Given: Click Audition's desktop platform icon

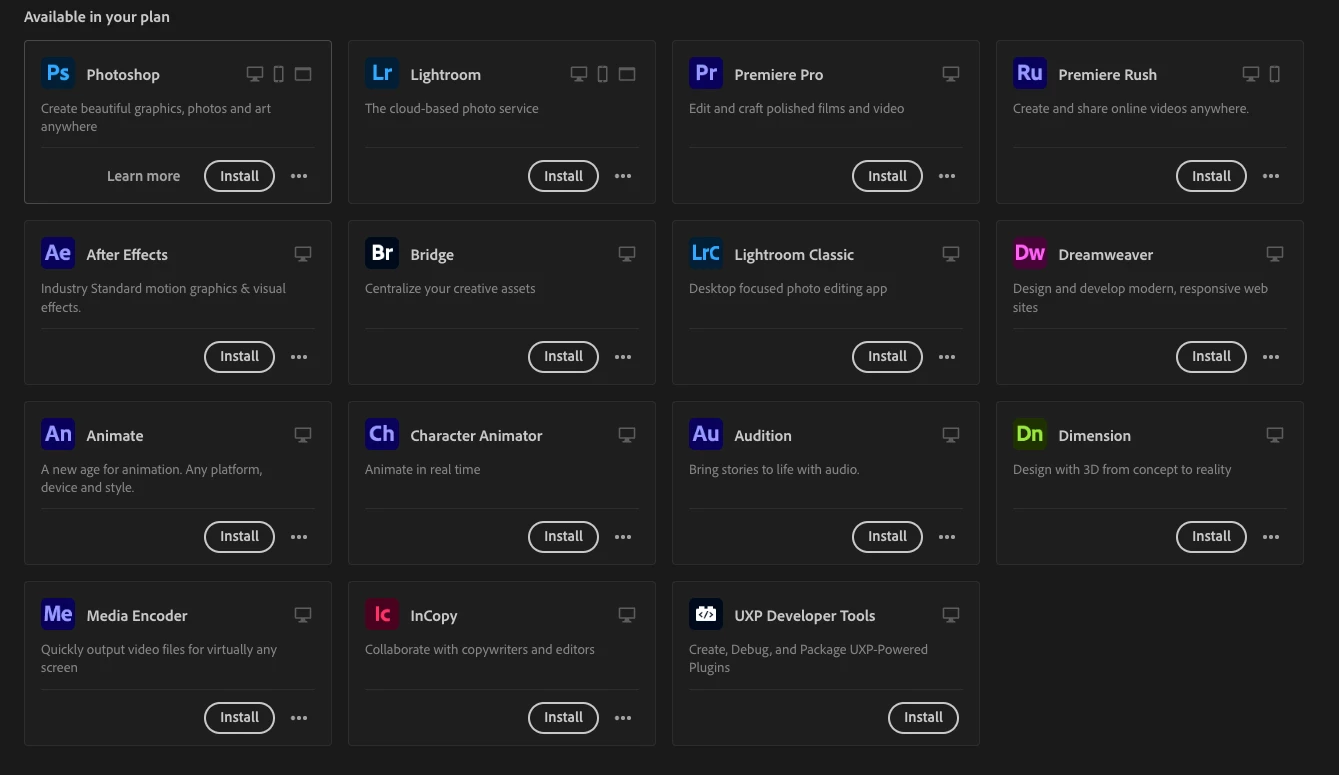Looking at the screenshot, I should (951, 435).
